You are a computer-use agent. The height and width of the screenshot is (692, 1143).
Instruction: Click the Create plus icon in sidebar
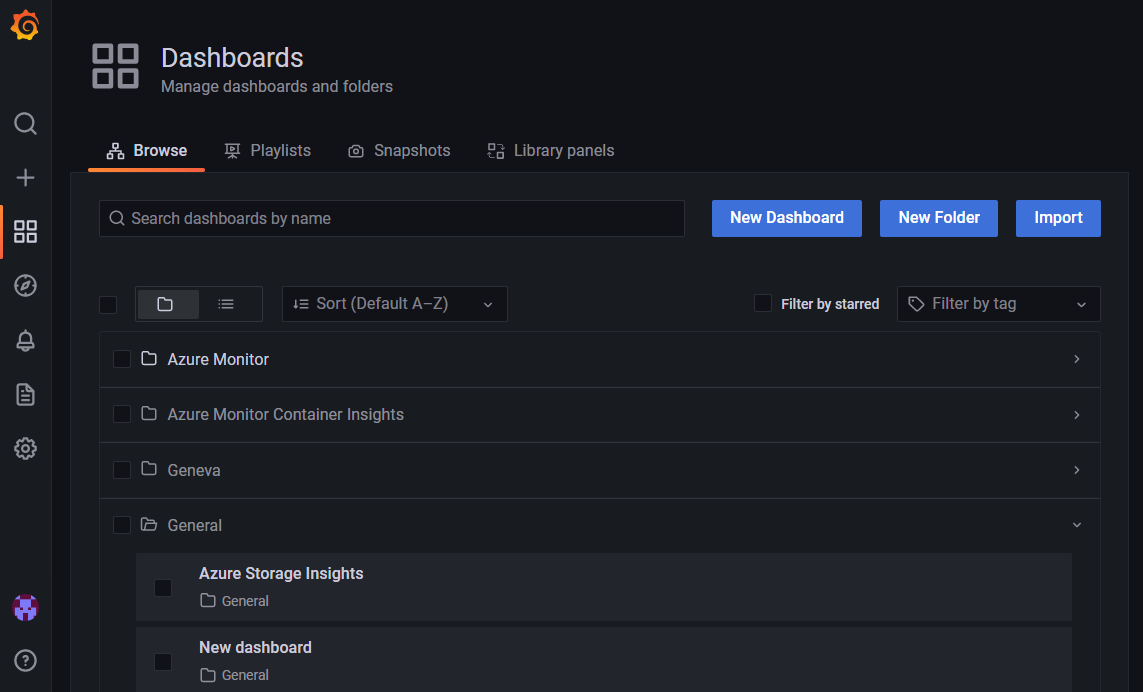tap(26, 178)
